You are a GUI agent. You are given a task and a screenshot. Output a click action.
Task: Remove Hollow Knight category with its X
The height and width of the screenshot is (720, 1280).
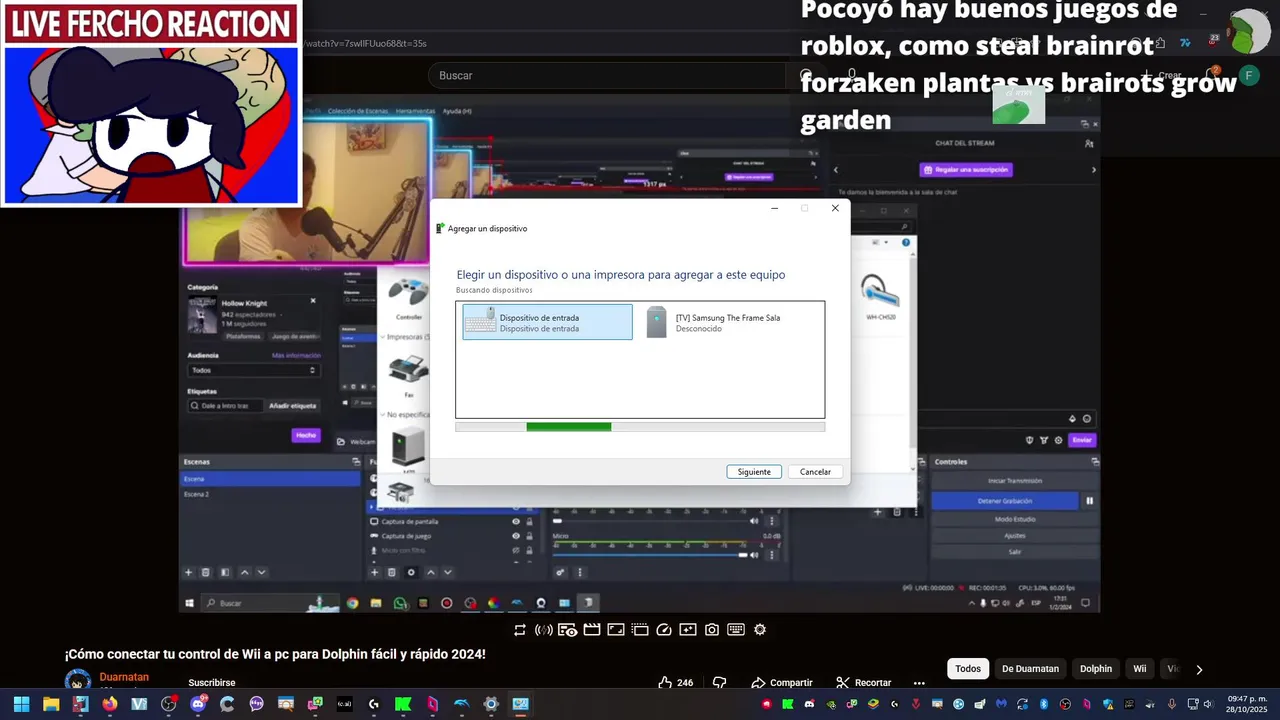click(313, 301)
